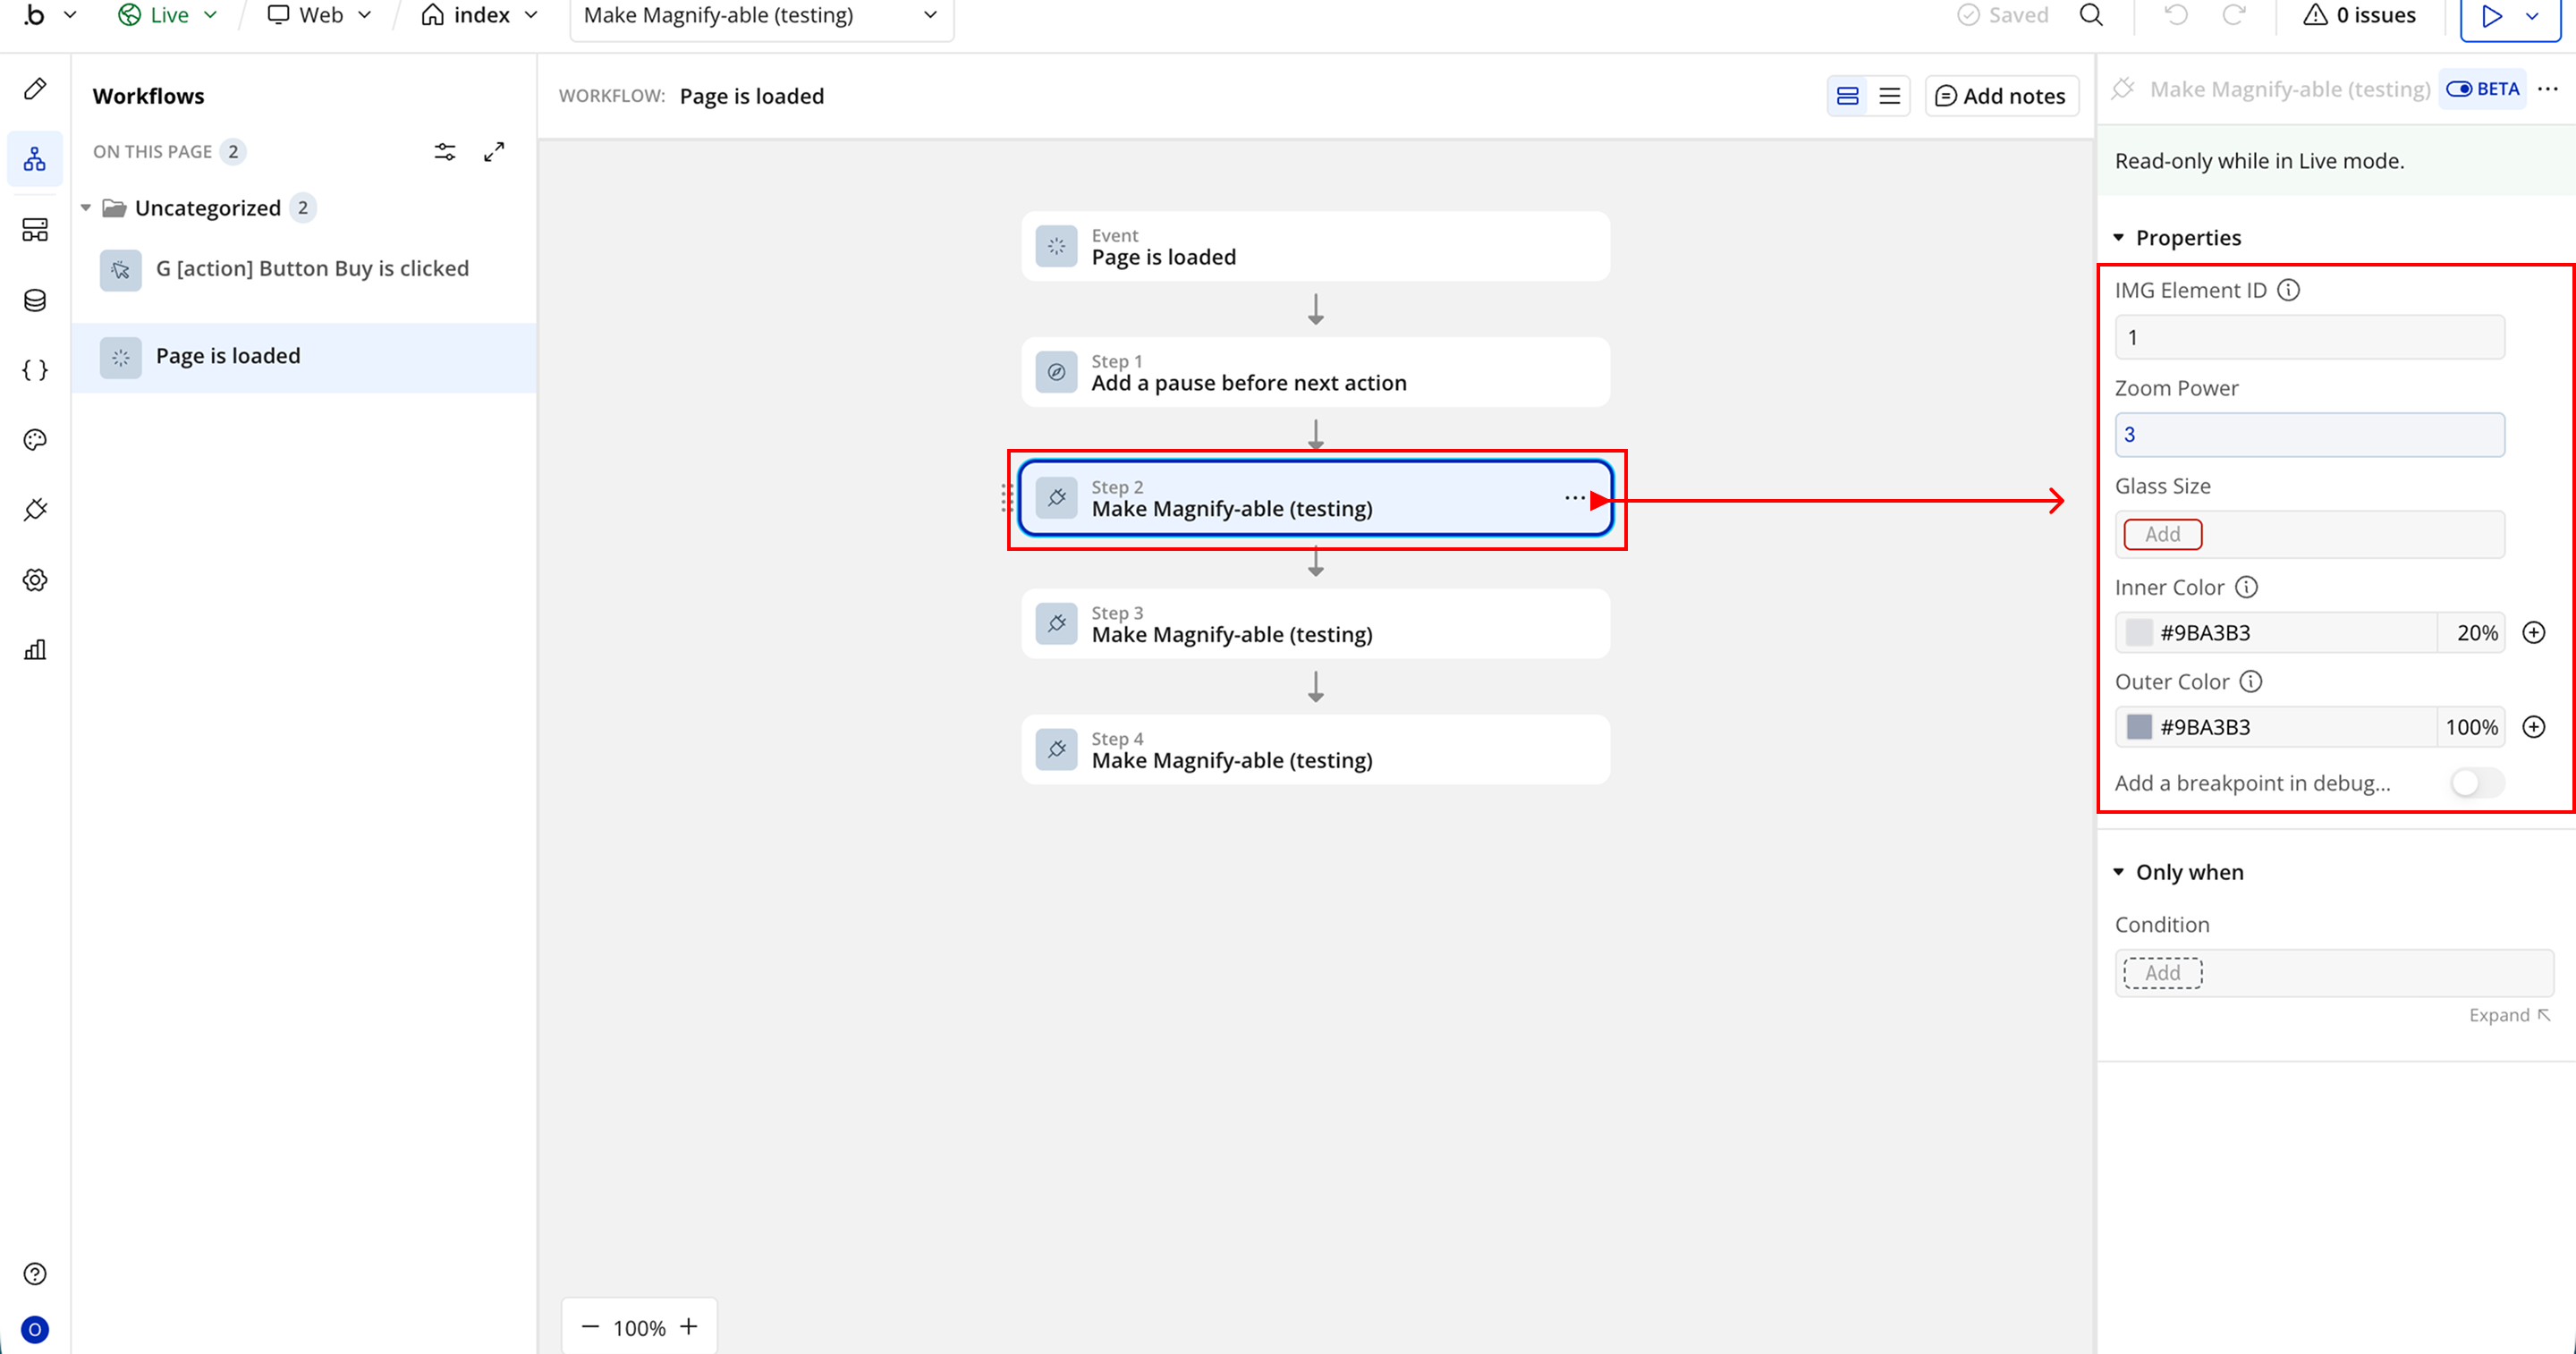Open the Data tab database icon

35,300
